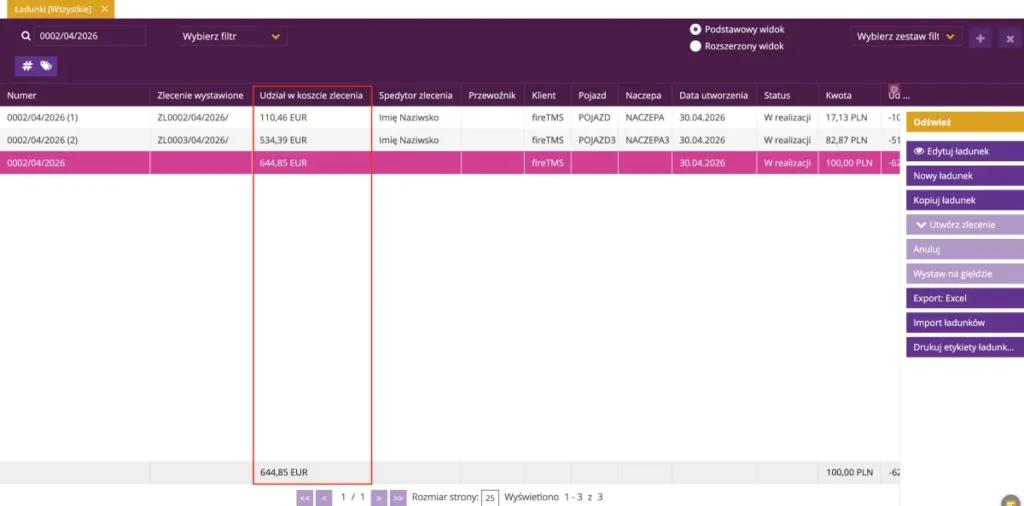1024x506 pixels.
Task: Sort by Przewoźnik column header
Action: pyautogui.click(x=492, y=95)
